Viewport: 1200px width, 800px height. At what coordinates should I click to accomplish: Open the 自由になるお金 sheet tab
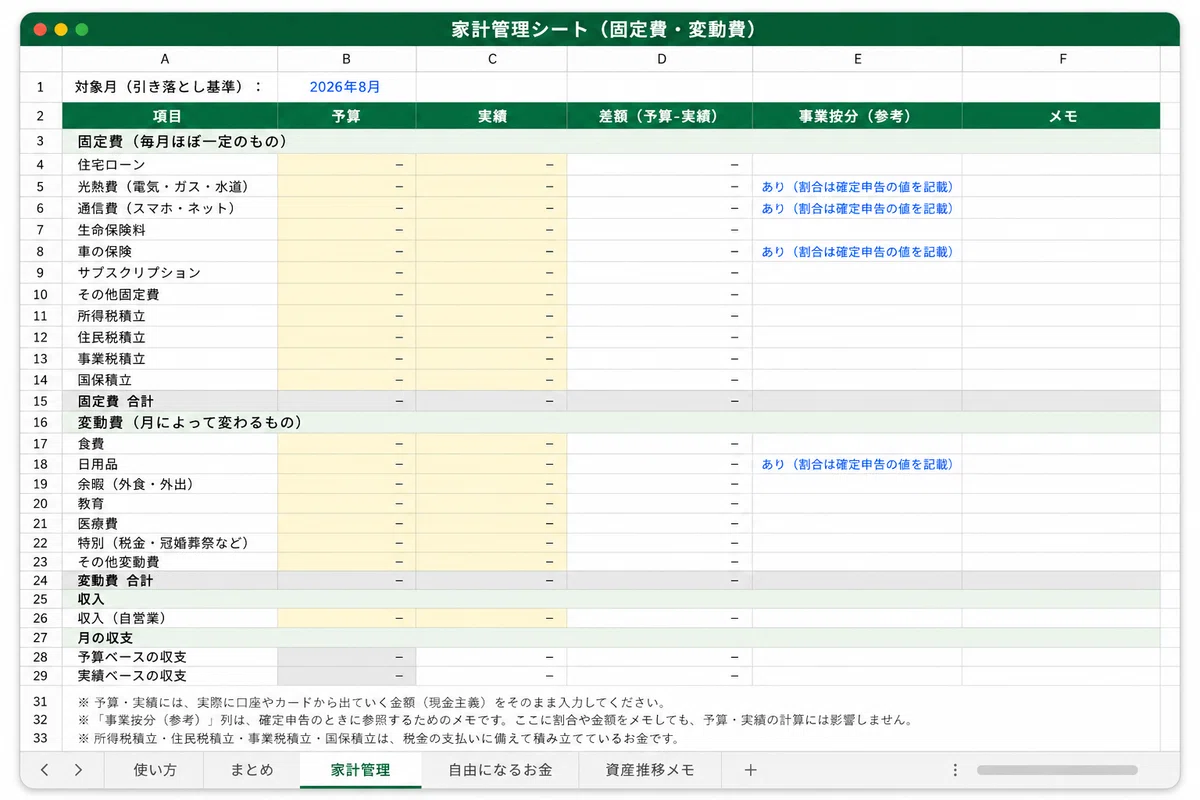tap(500, 770)
